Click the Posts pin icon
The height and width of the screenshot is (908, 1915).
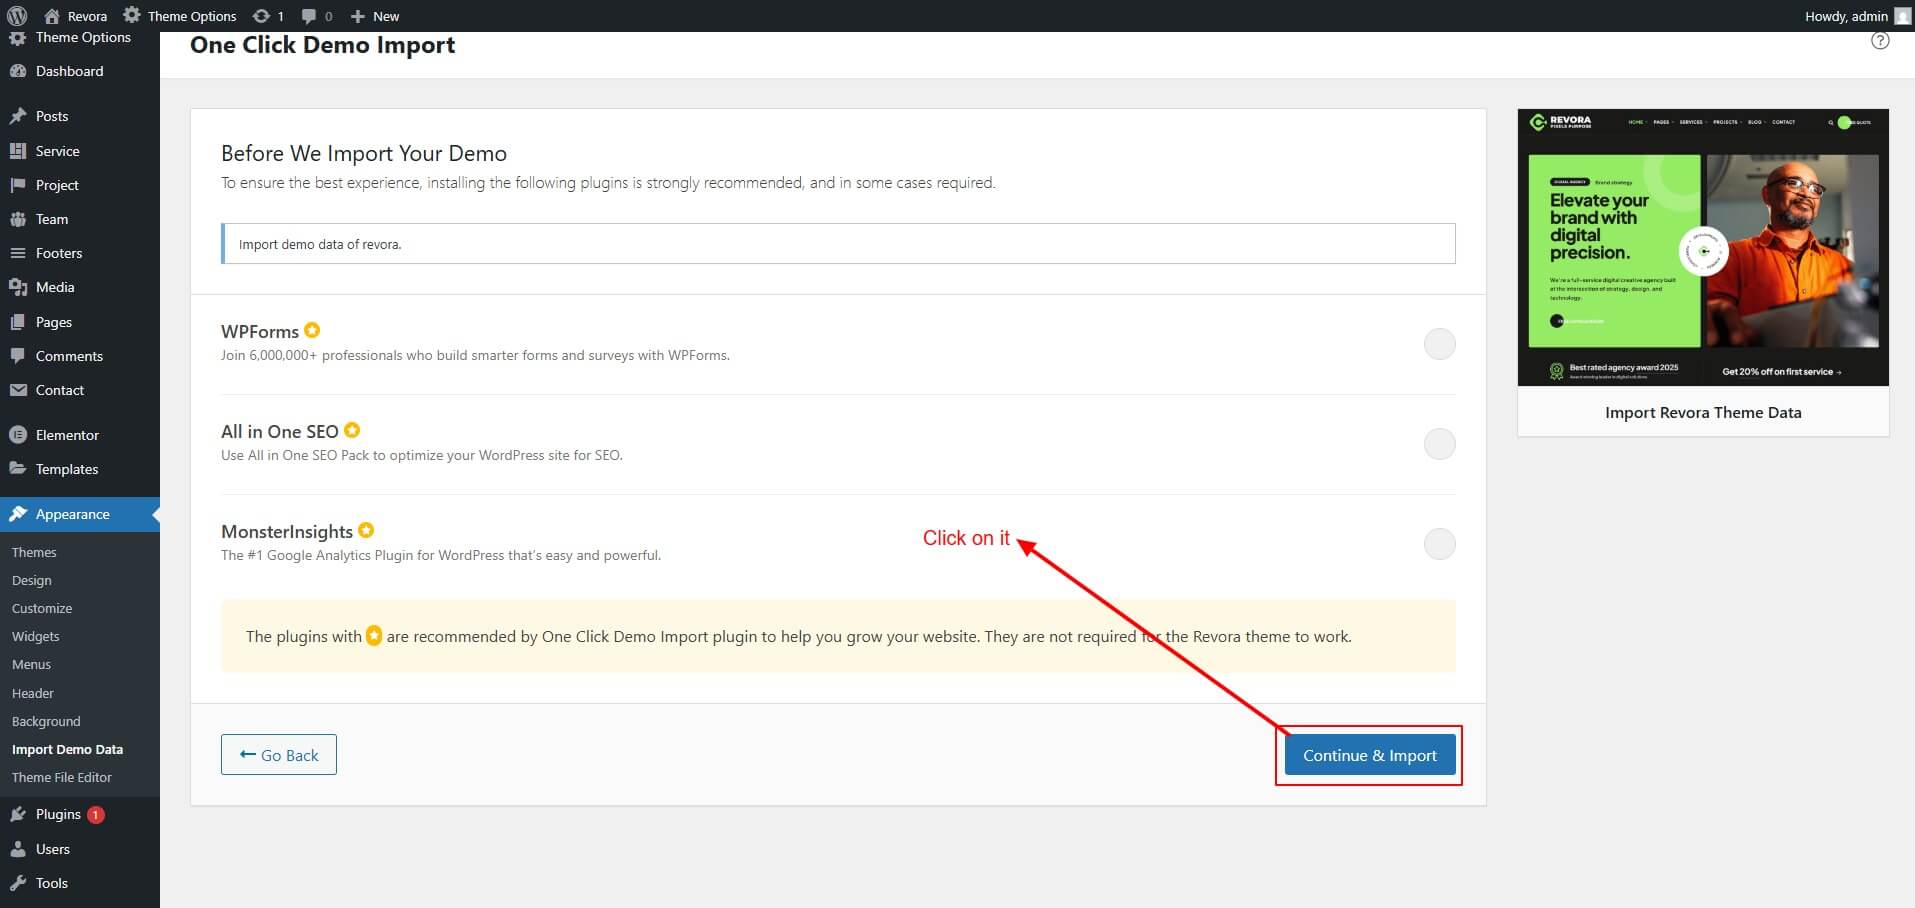[x=17, y=116]
